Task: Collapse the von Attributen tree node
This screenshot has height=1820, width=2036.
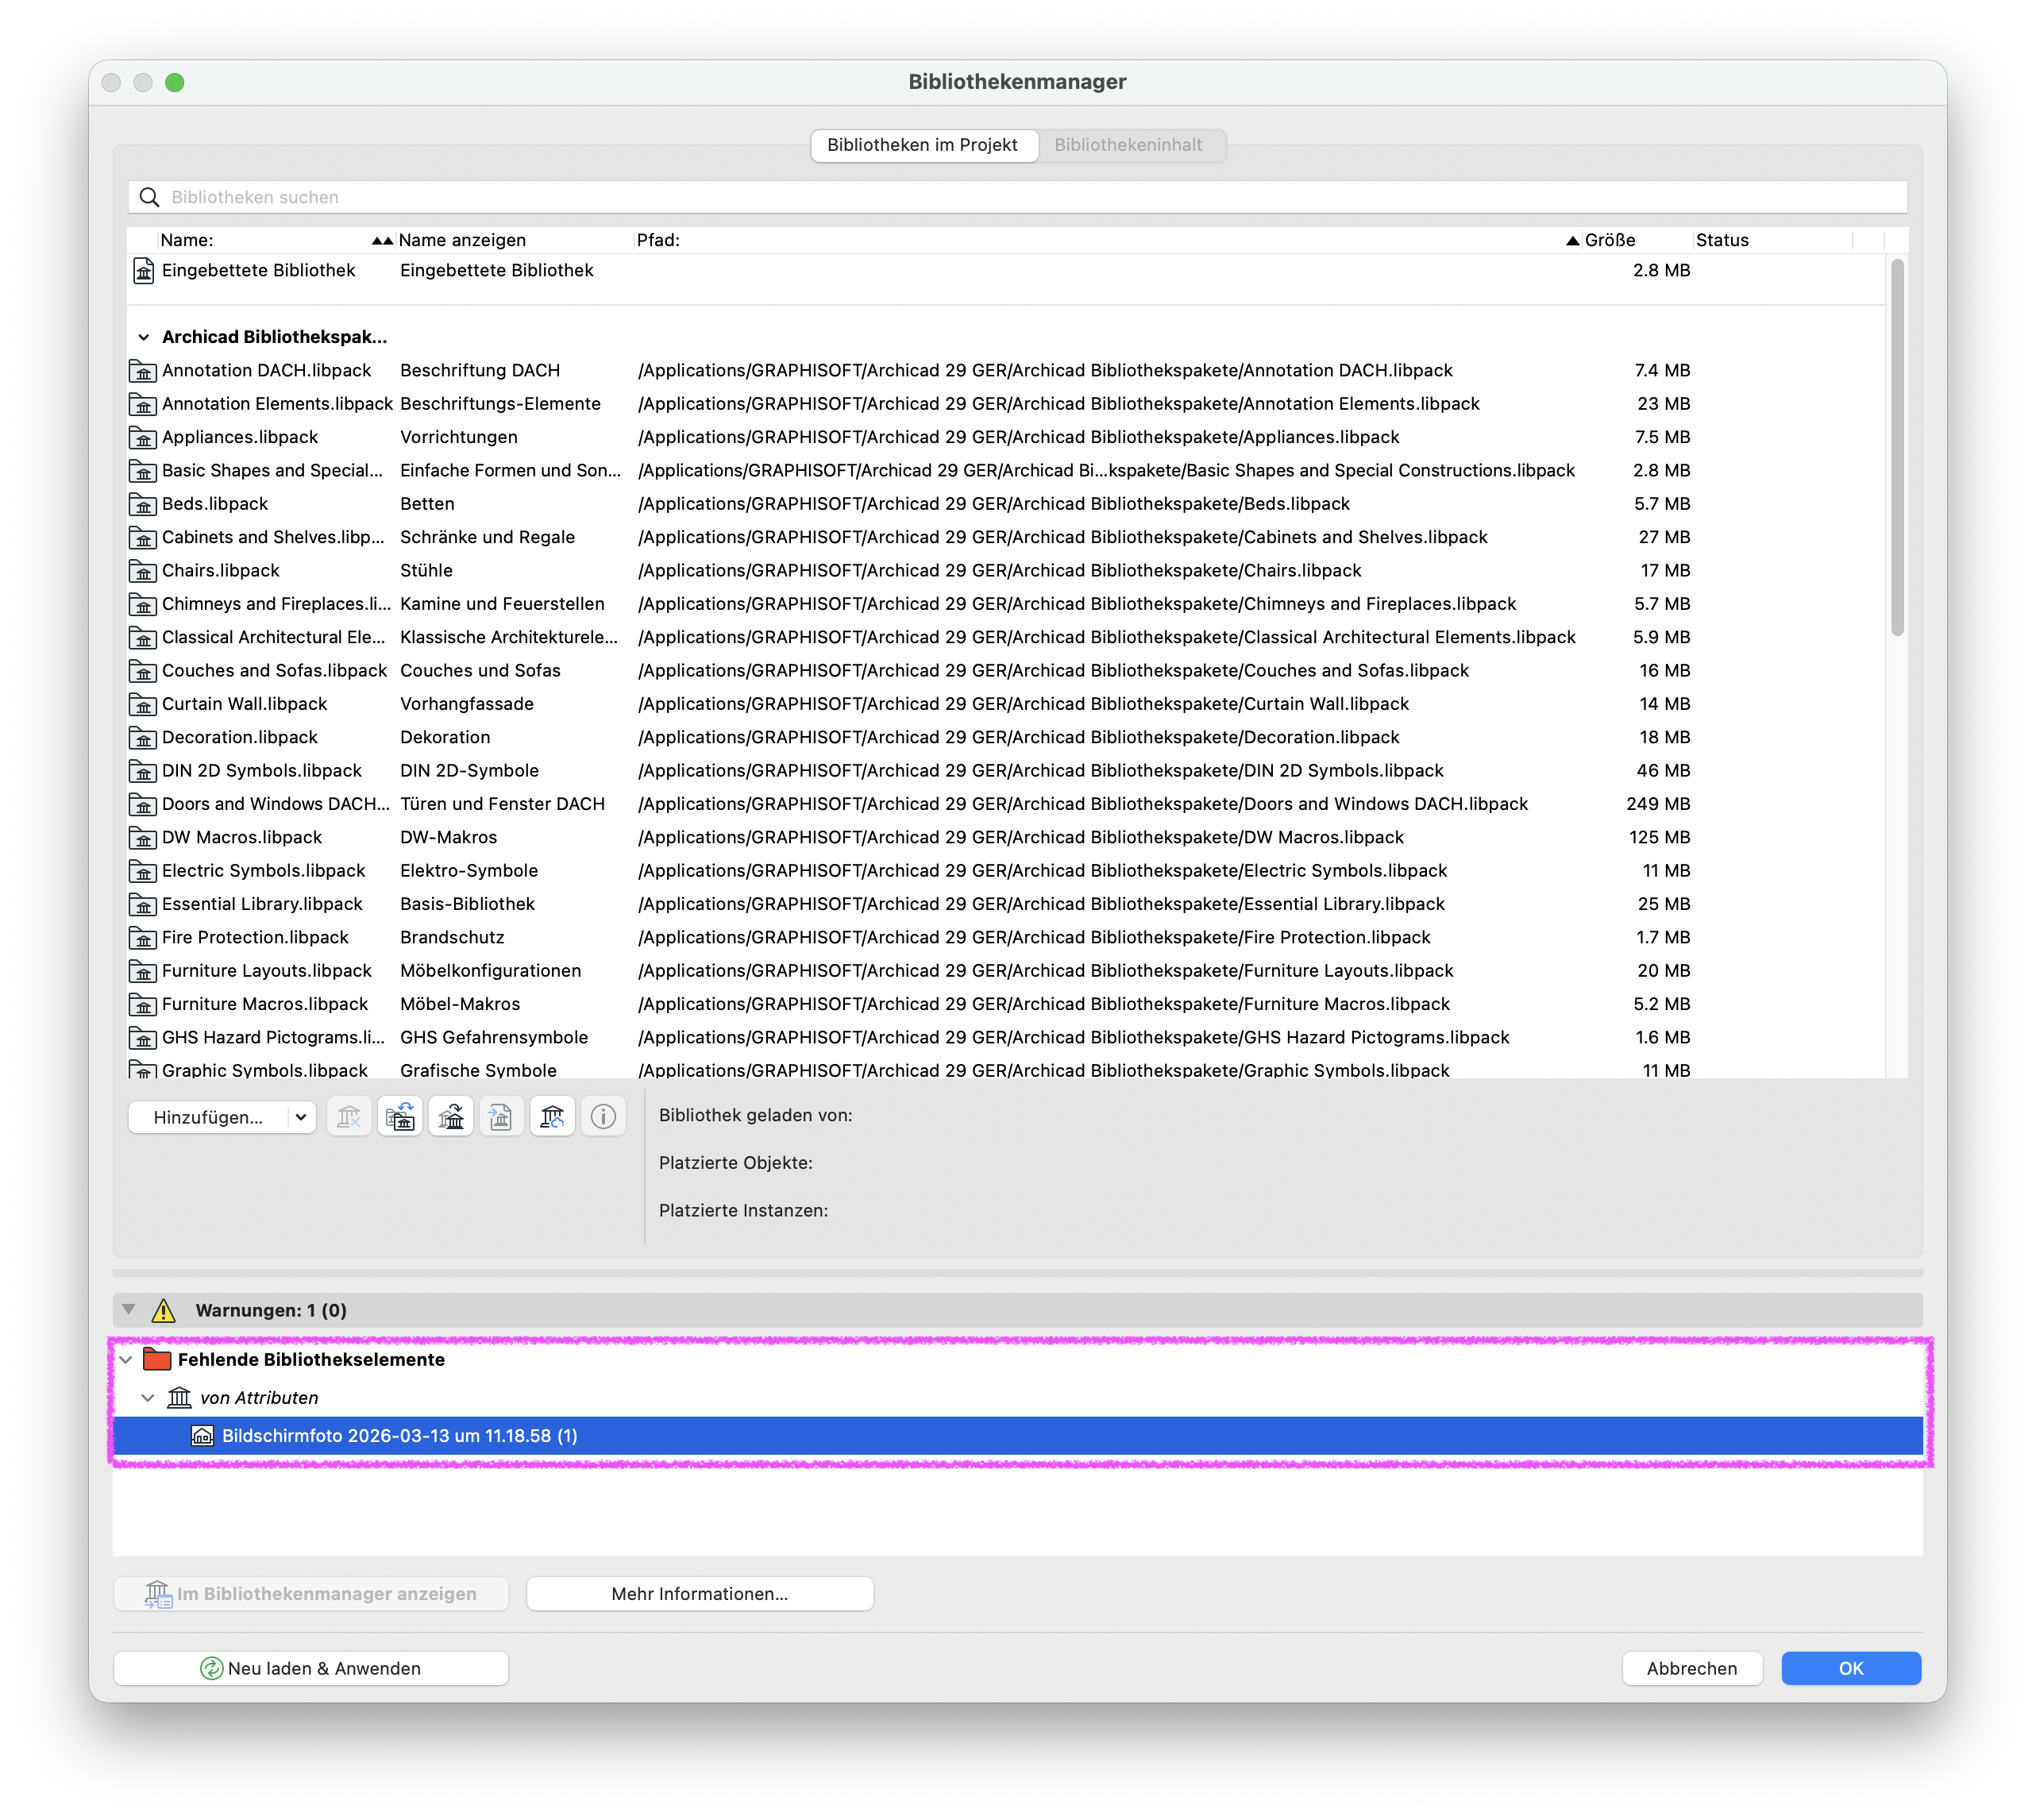Action: tap(148, 1398)
